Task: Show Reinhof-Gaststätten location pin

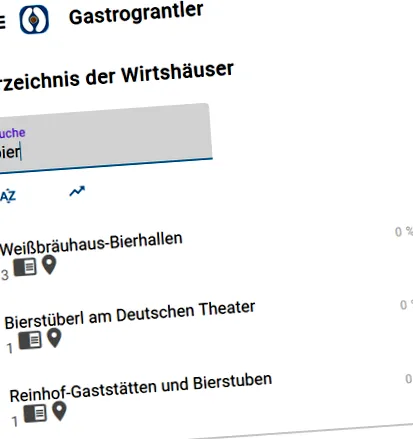Action: pos(59,411)
